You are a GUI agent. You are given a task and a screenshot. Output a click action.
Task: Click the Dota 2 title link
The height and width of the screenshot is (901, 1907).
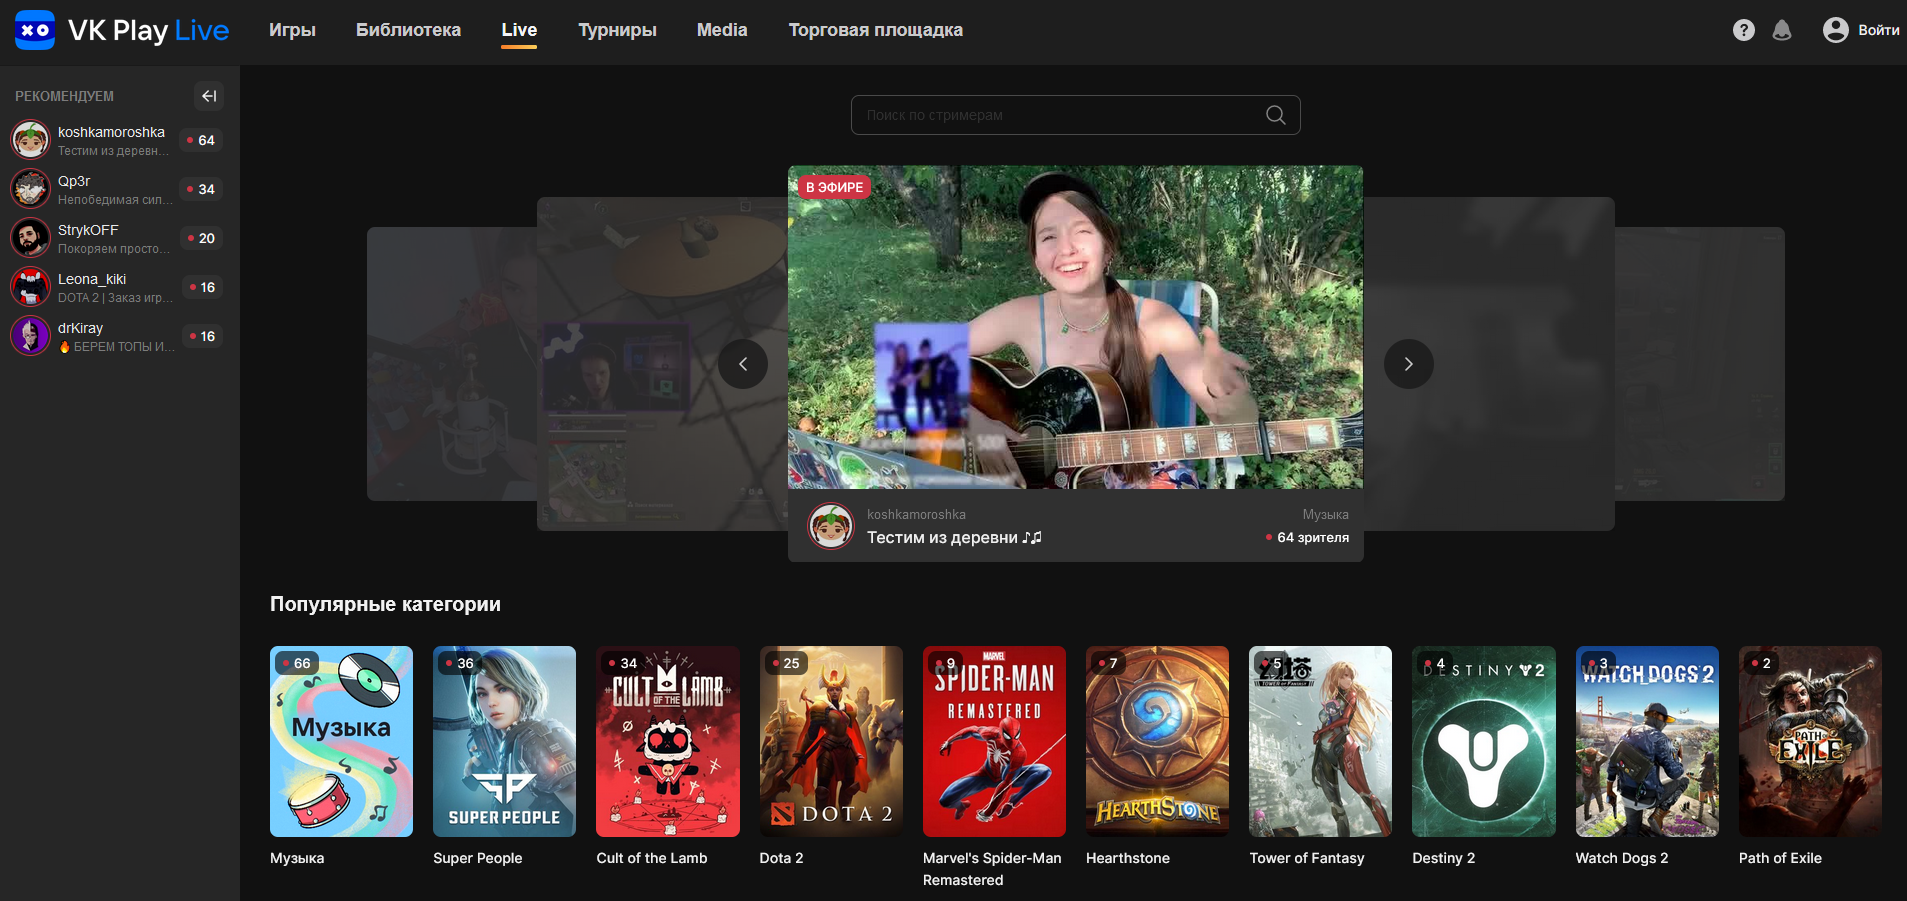pyautogui.click(x=781, y=858)
